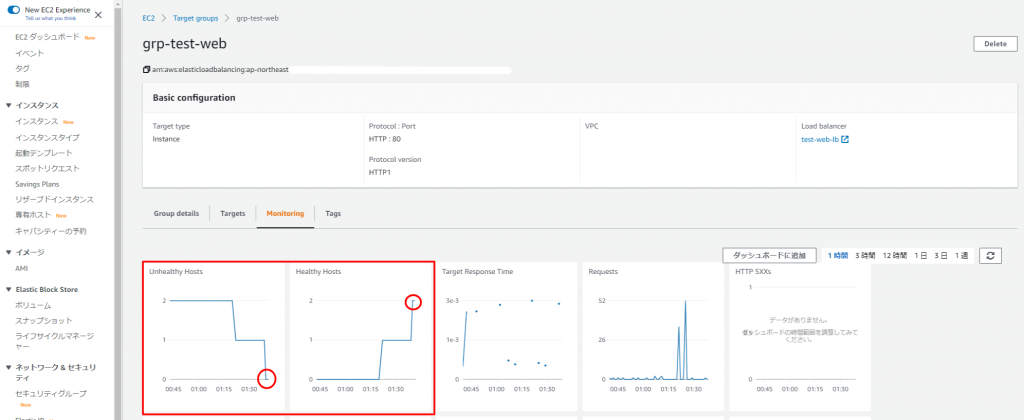
Task: Open 起動テンプレート in sidebar
Action: click(44, 153)
